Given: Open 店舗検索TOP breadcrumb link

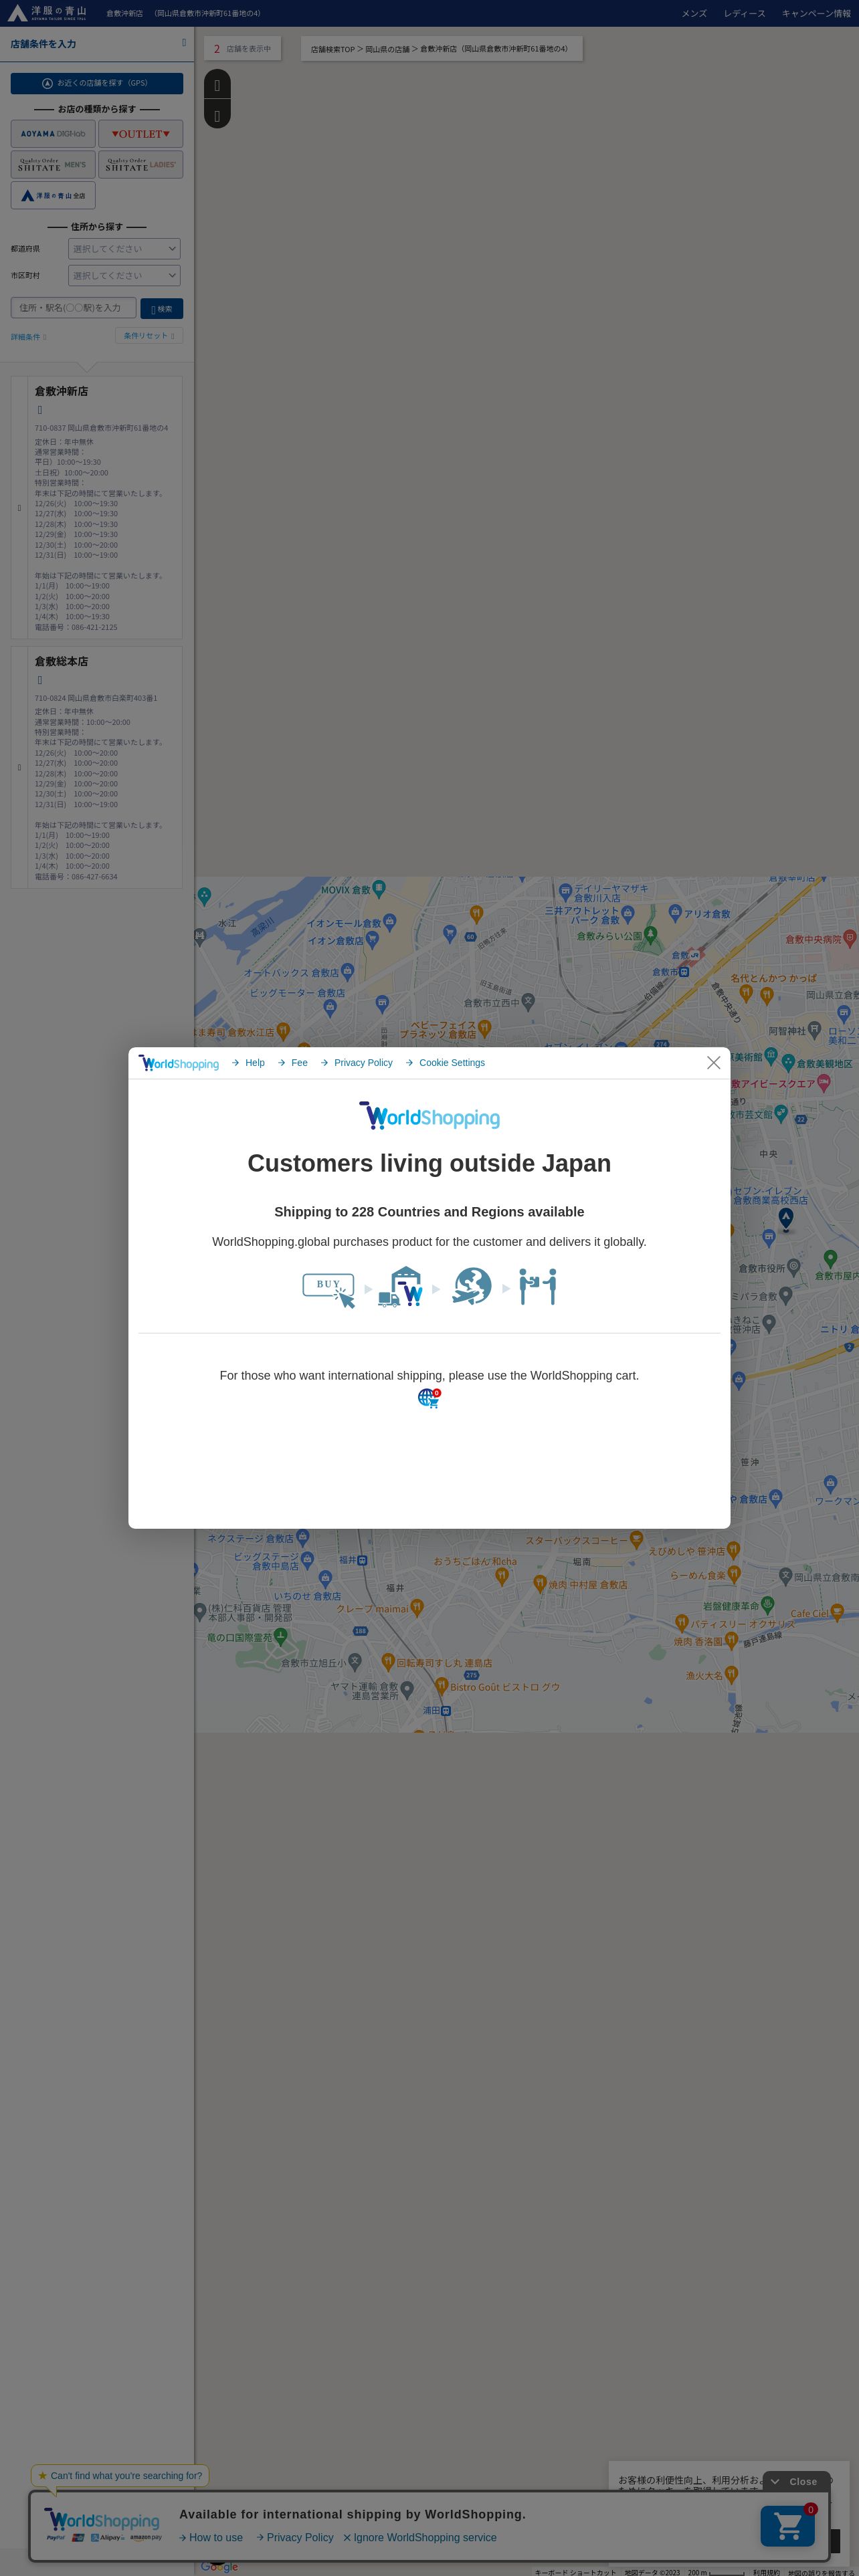Looking at the screenshot, I should click(x=332, y=49).
